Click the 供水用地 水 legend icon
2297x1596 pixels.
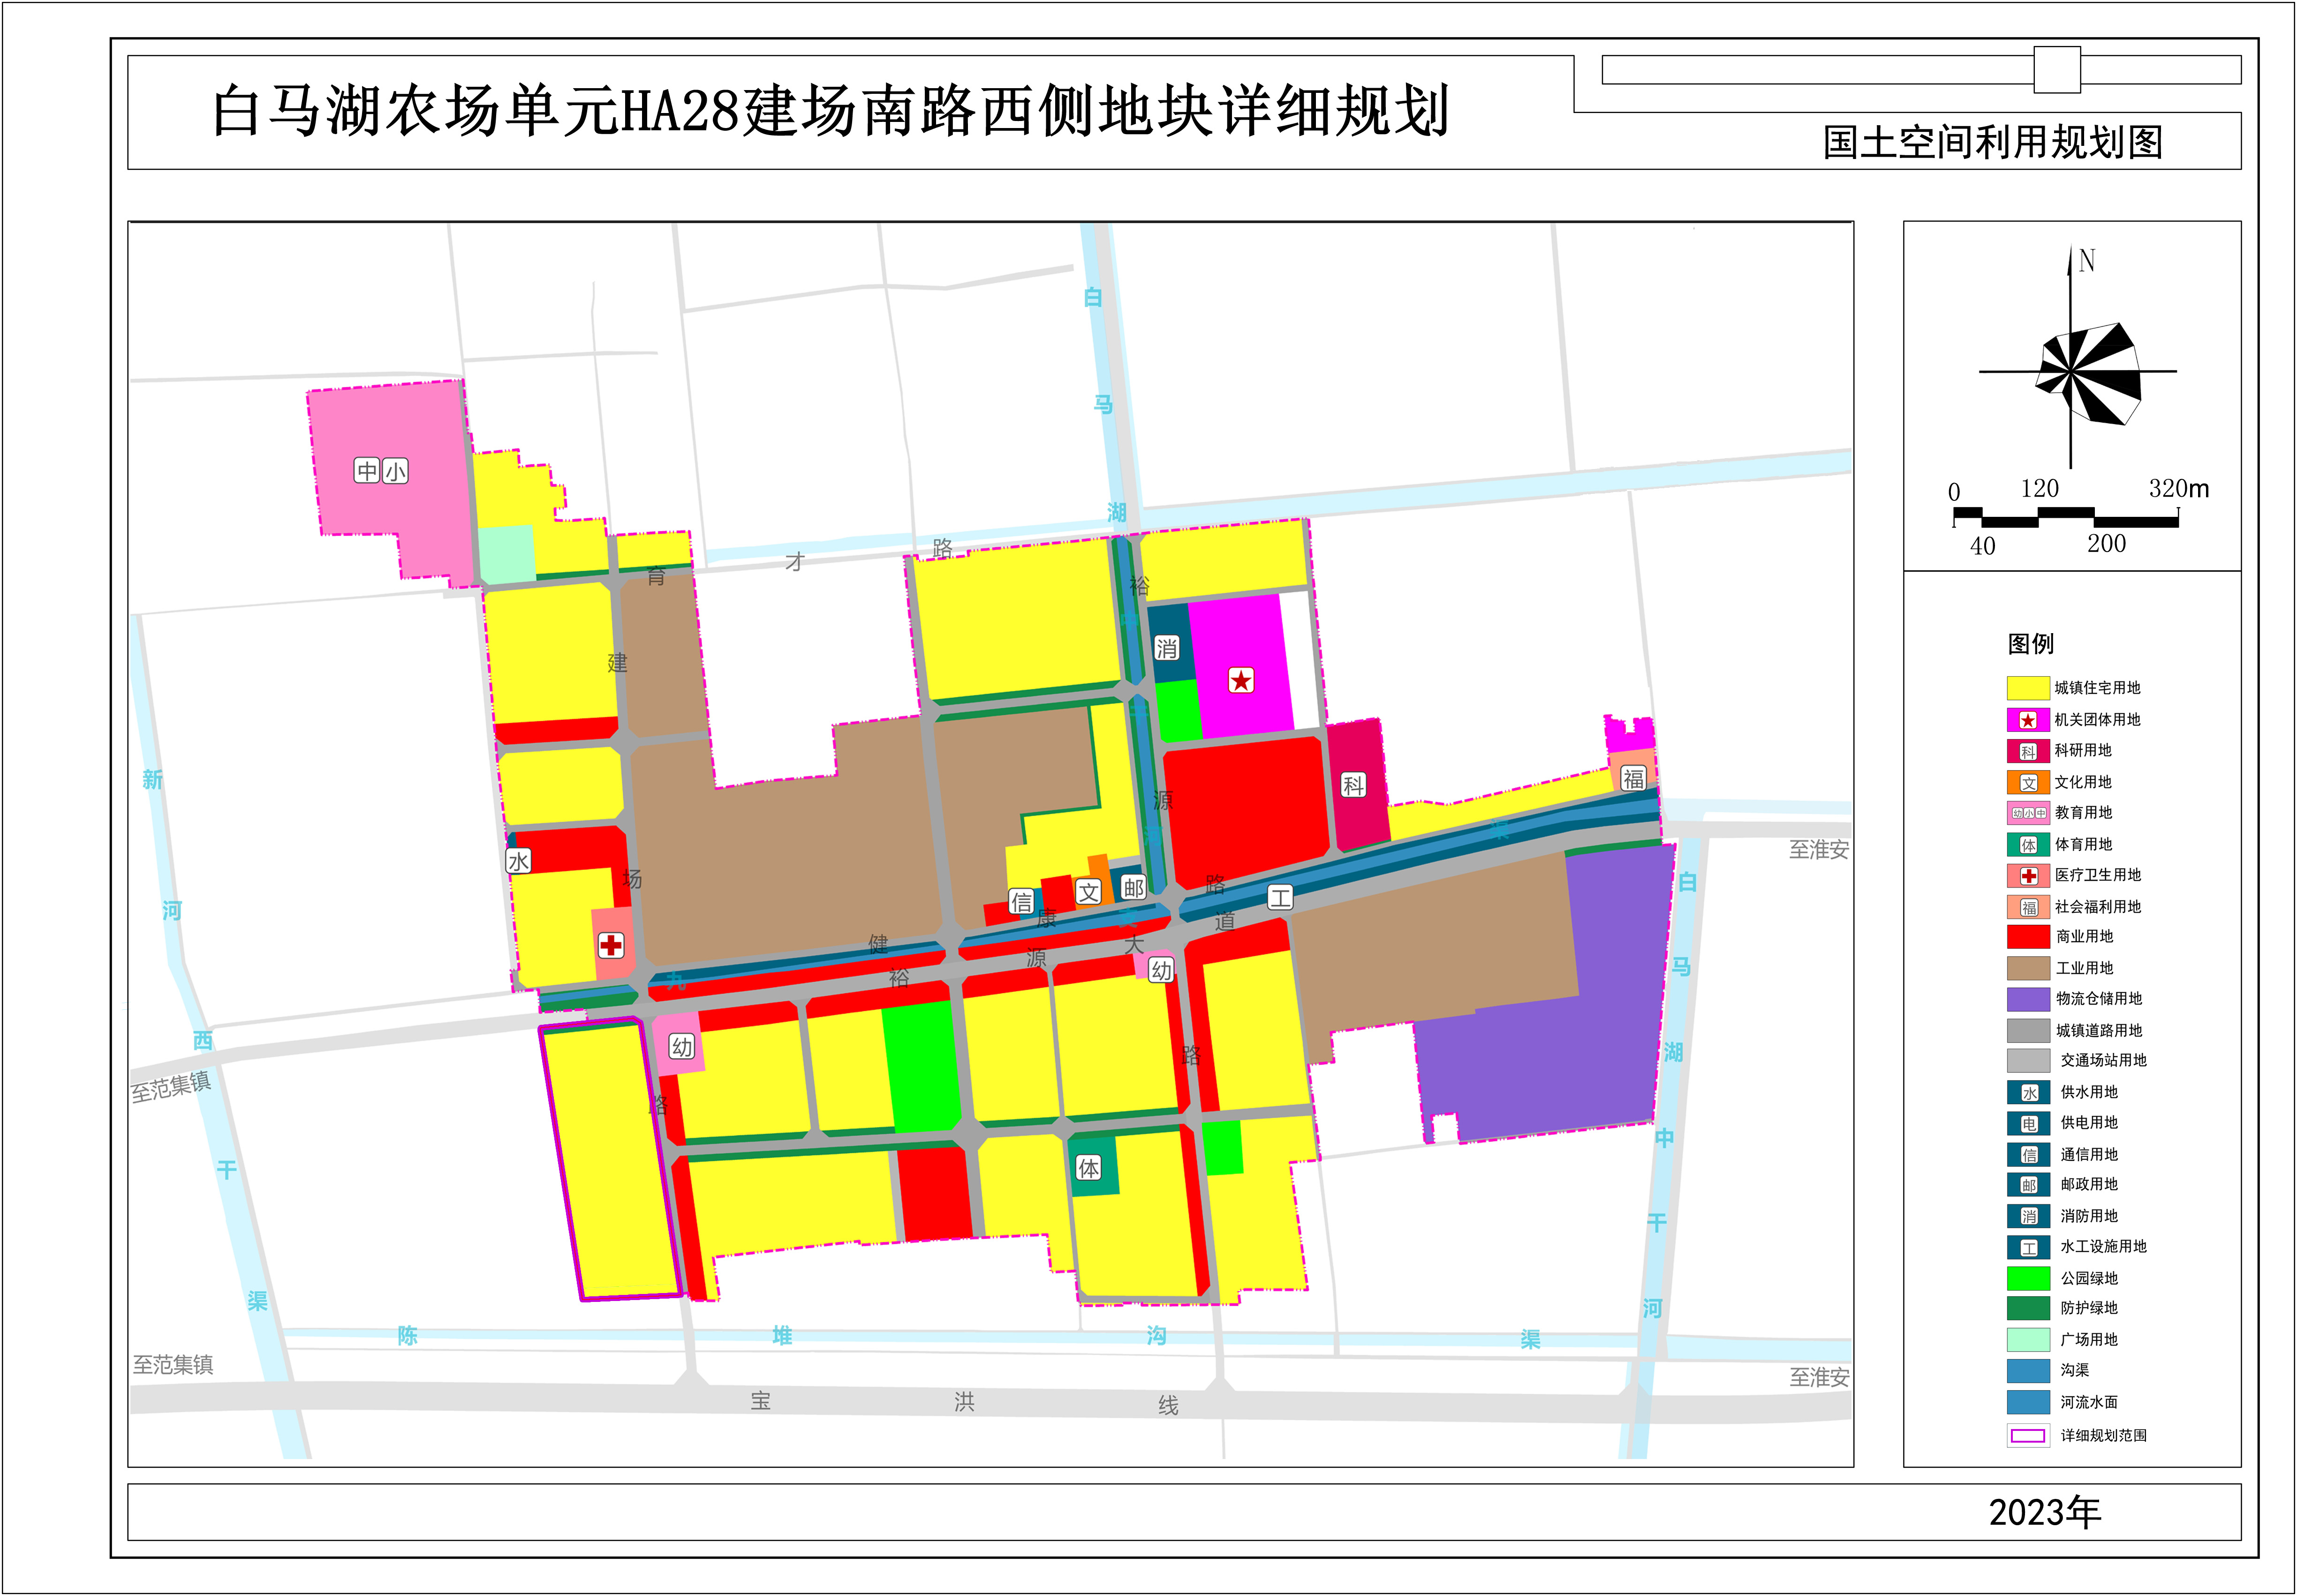2029,1092
